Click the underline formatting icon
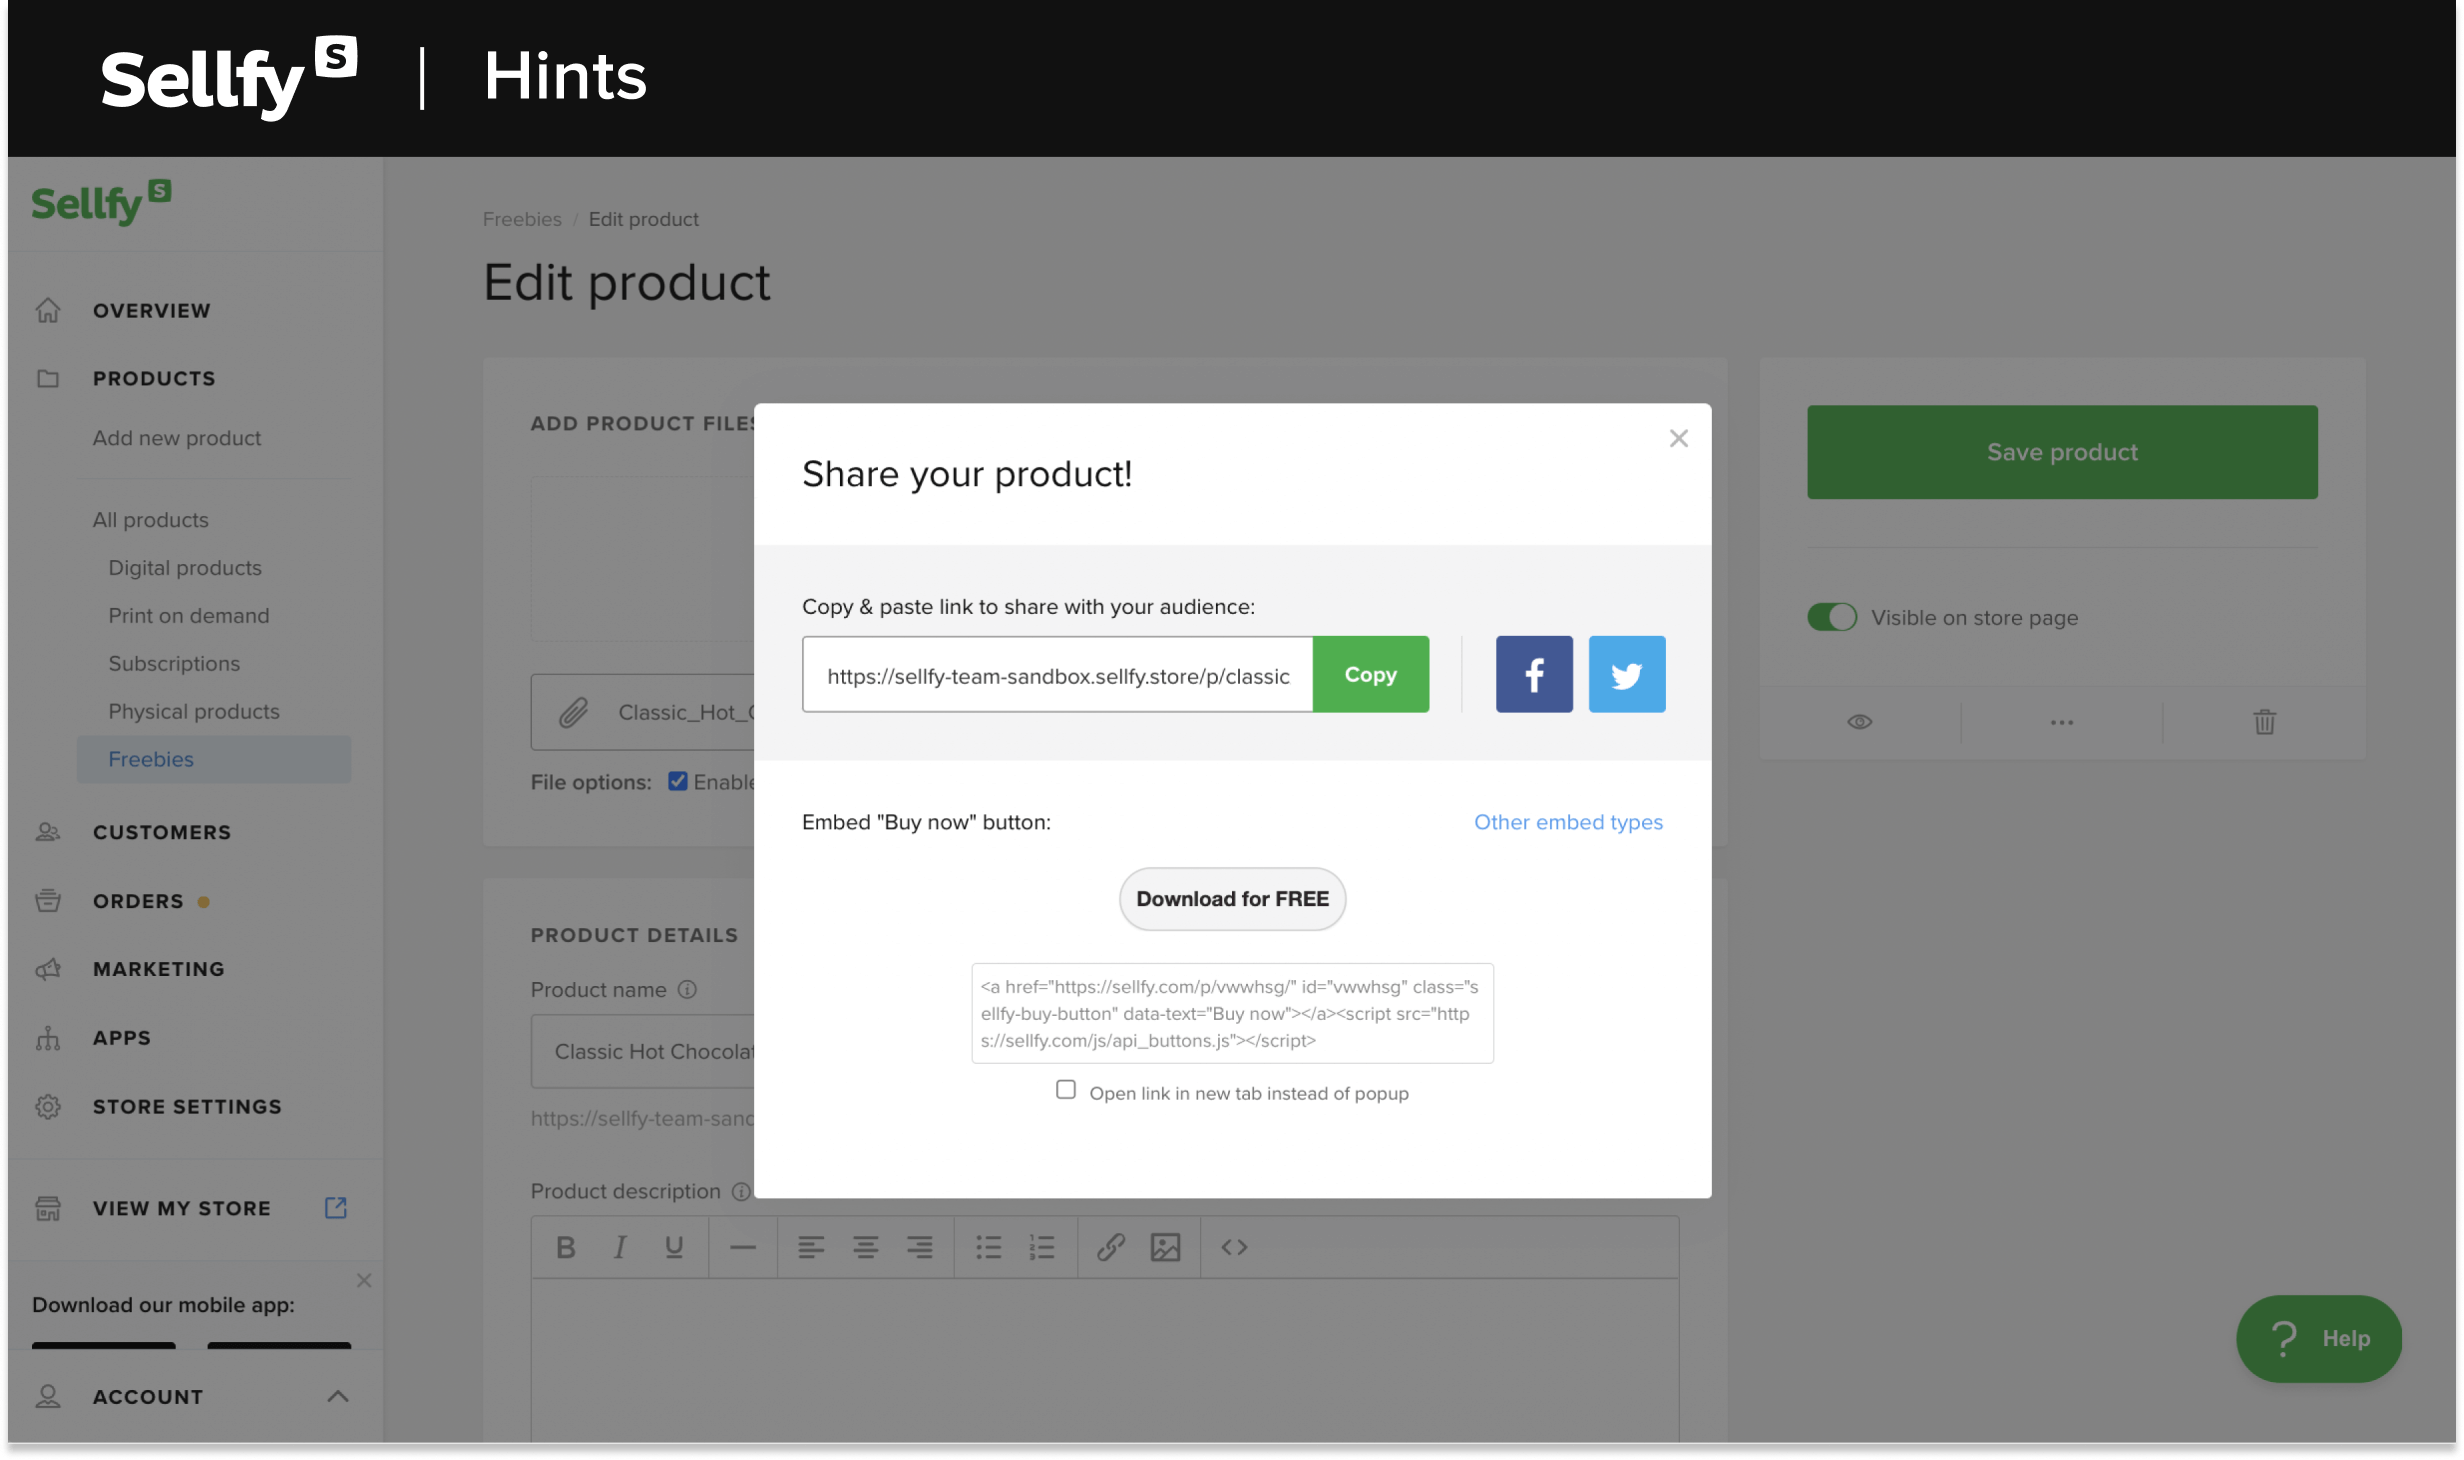The width and height of the screenshot is (2464, 1460). 672,1246
